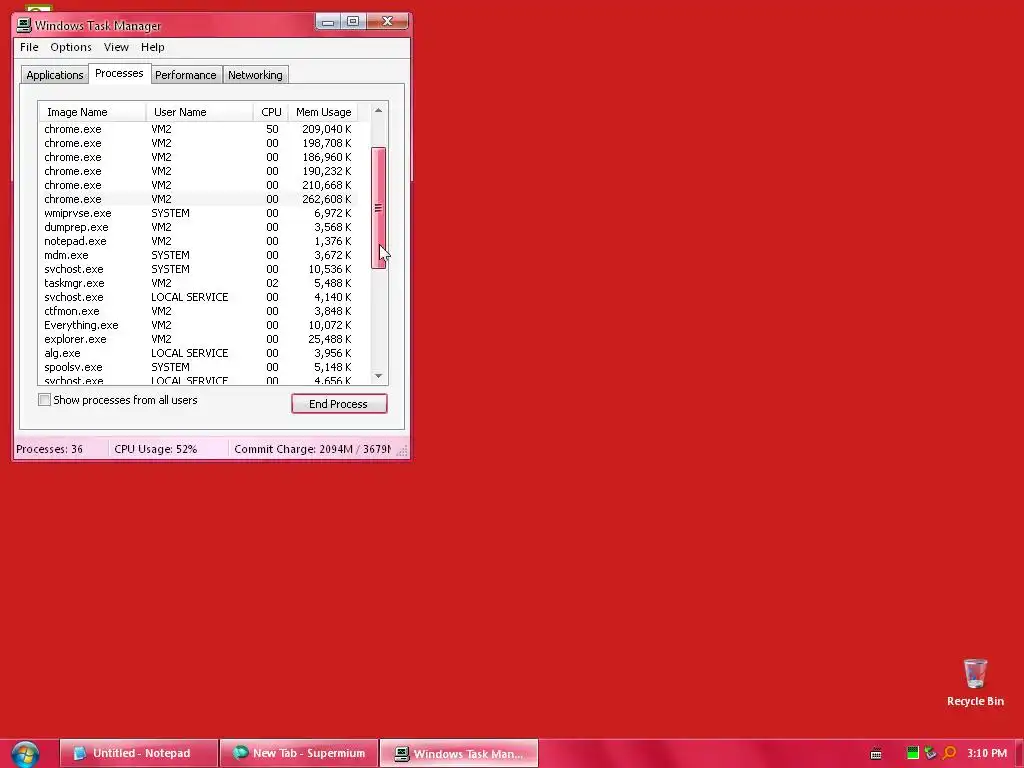This screenshot has width=1024, height=768.
Task: Select chrome.exe using 190,232 K
Action: point(198,171)
